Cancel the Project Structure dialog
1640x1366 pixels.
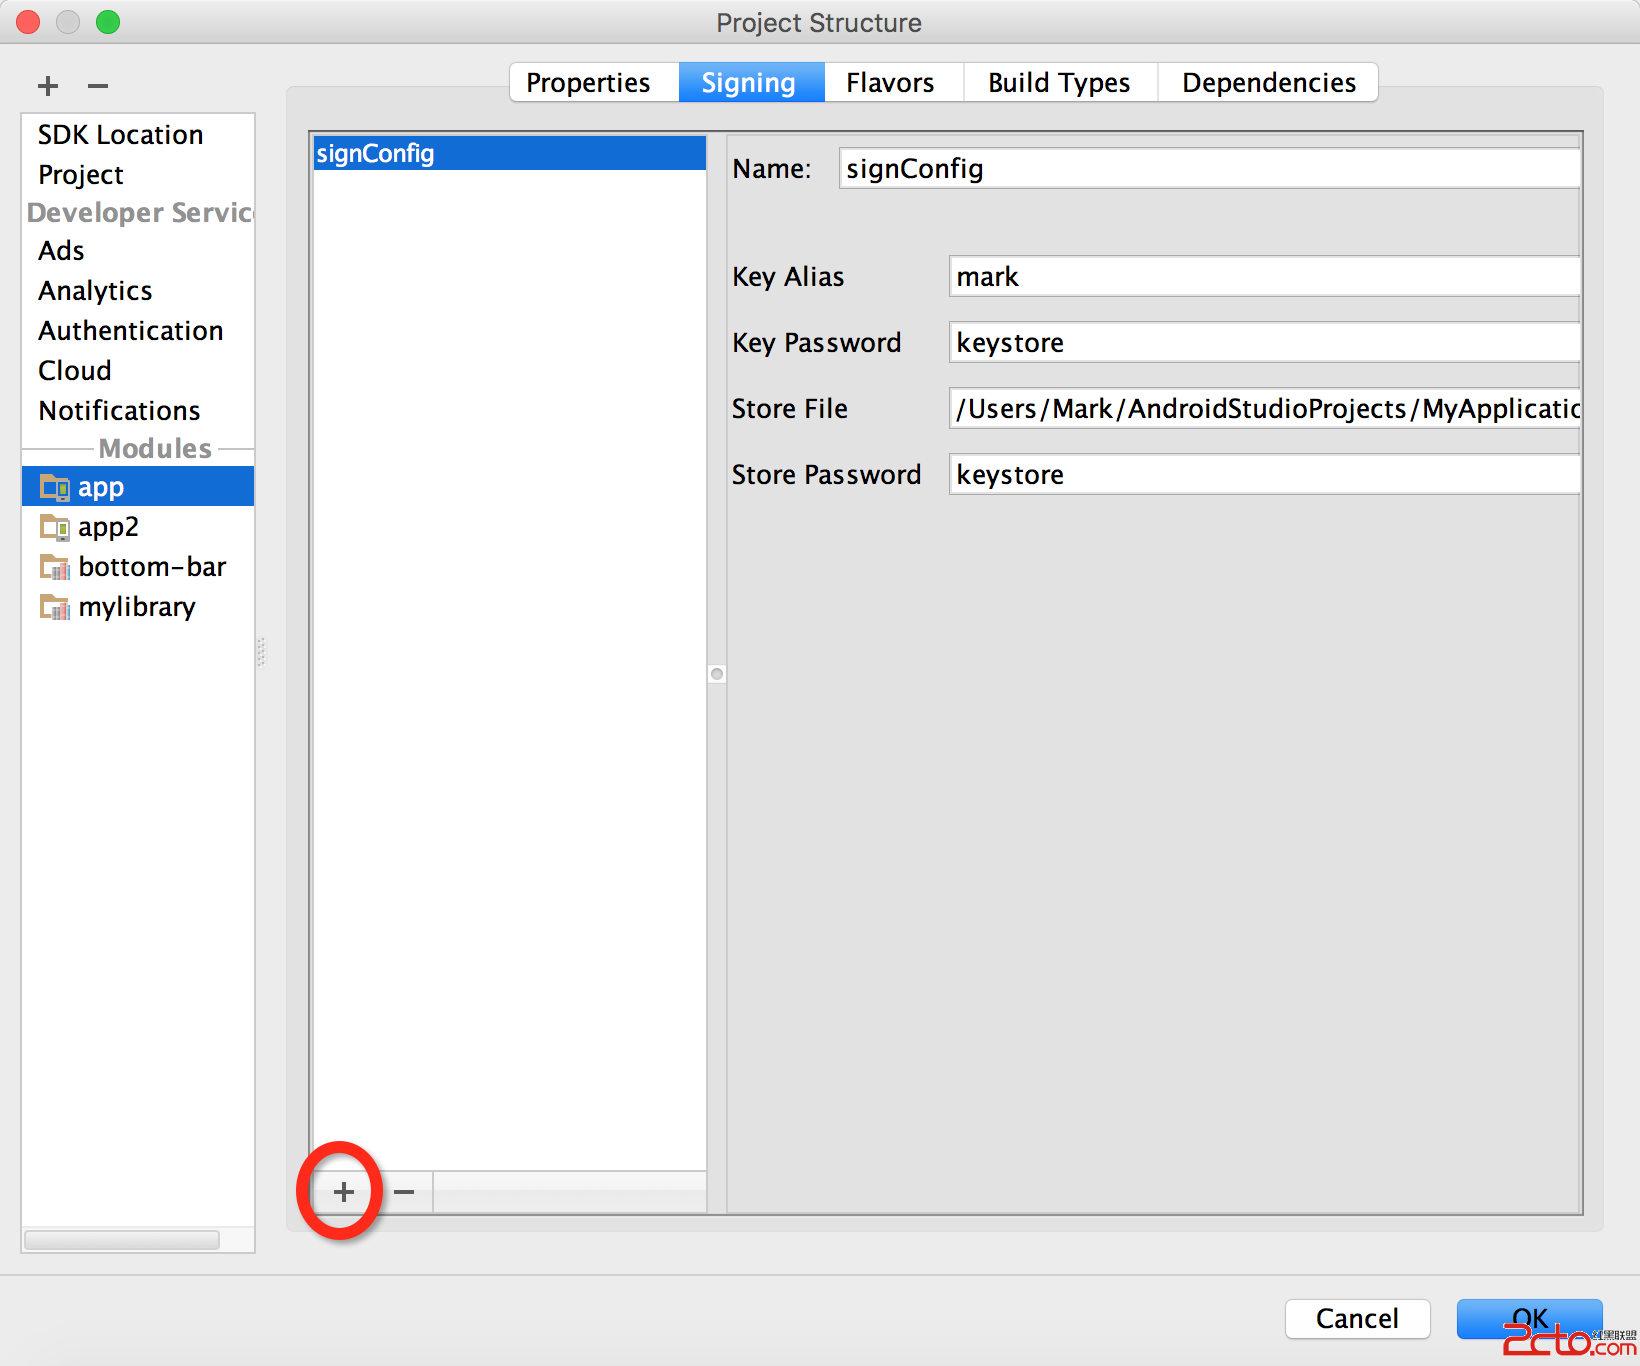(1357, 1319)
